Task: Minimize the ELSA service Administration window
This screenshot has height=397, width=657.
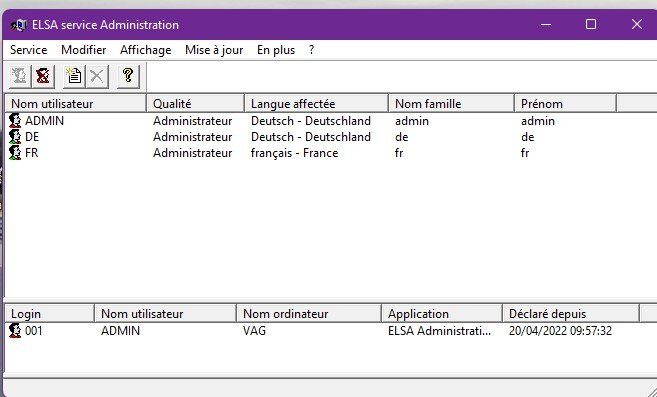Action: (x=546, y=24)
